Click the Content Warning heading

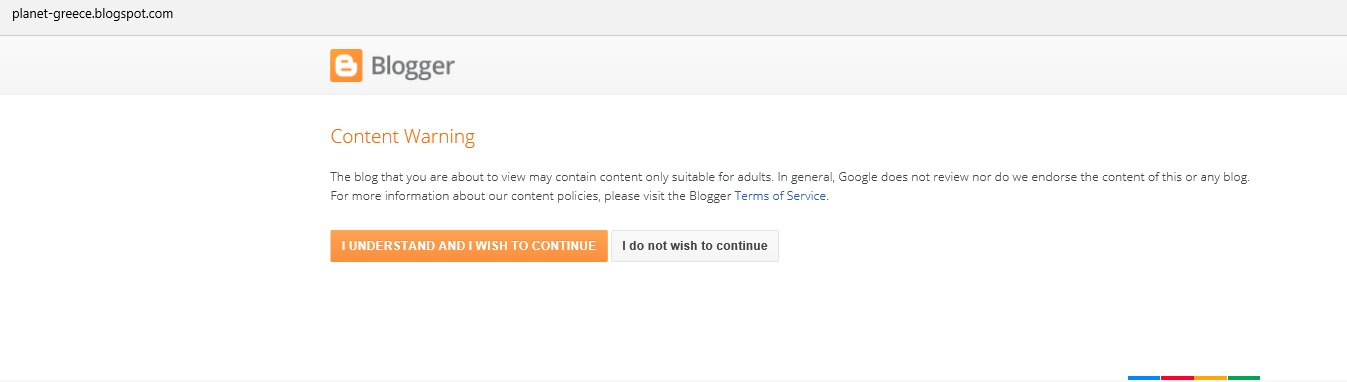pyautogui.click(x=403, y=137)
